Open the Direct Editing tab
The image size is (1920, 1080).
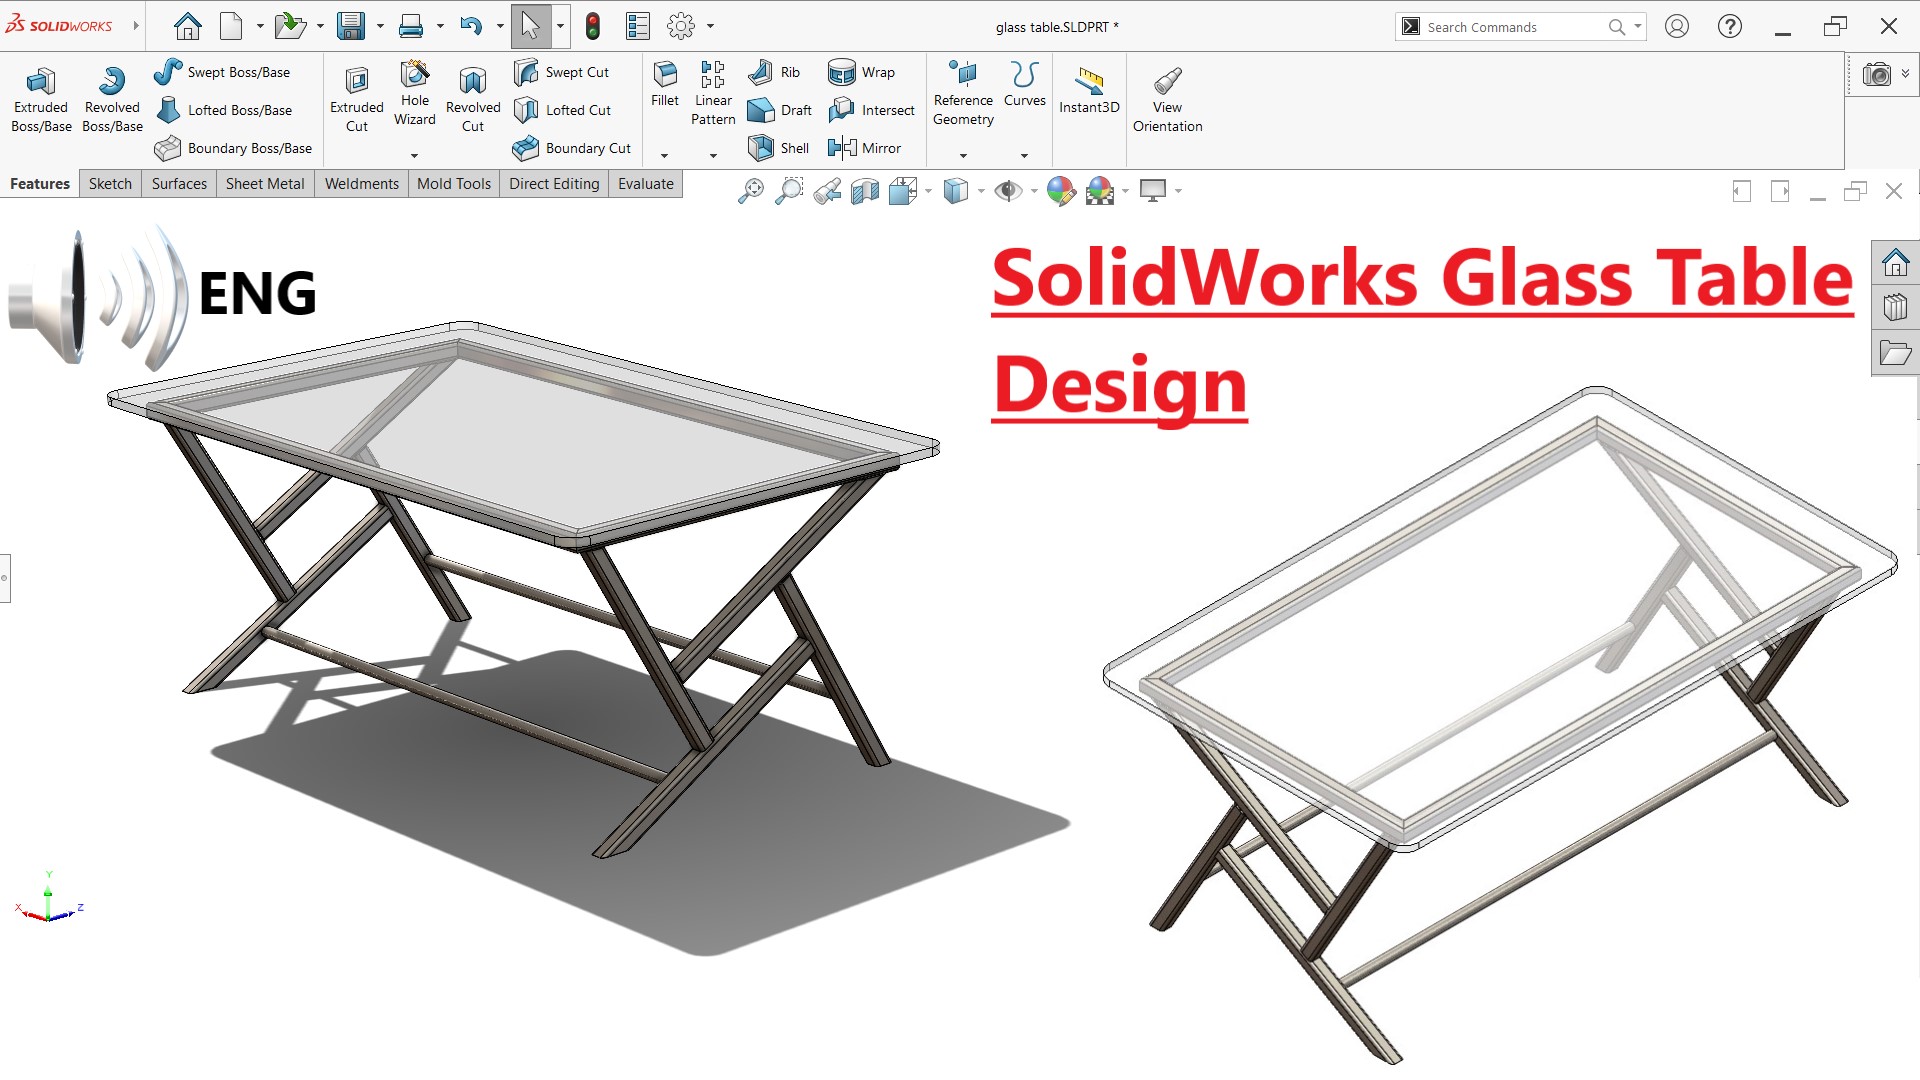[554, 184]
